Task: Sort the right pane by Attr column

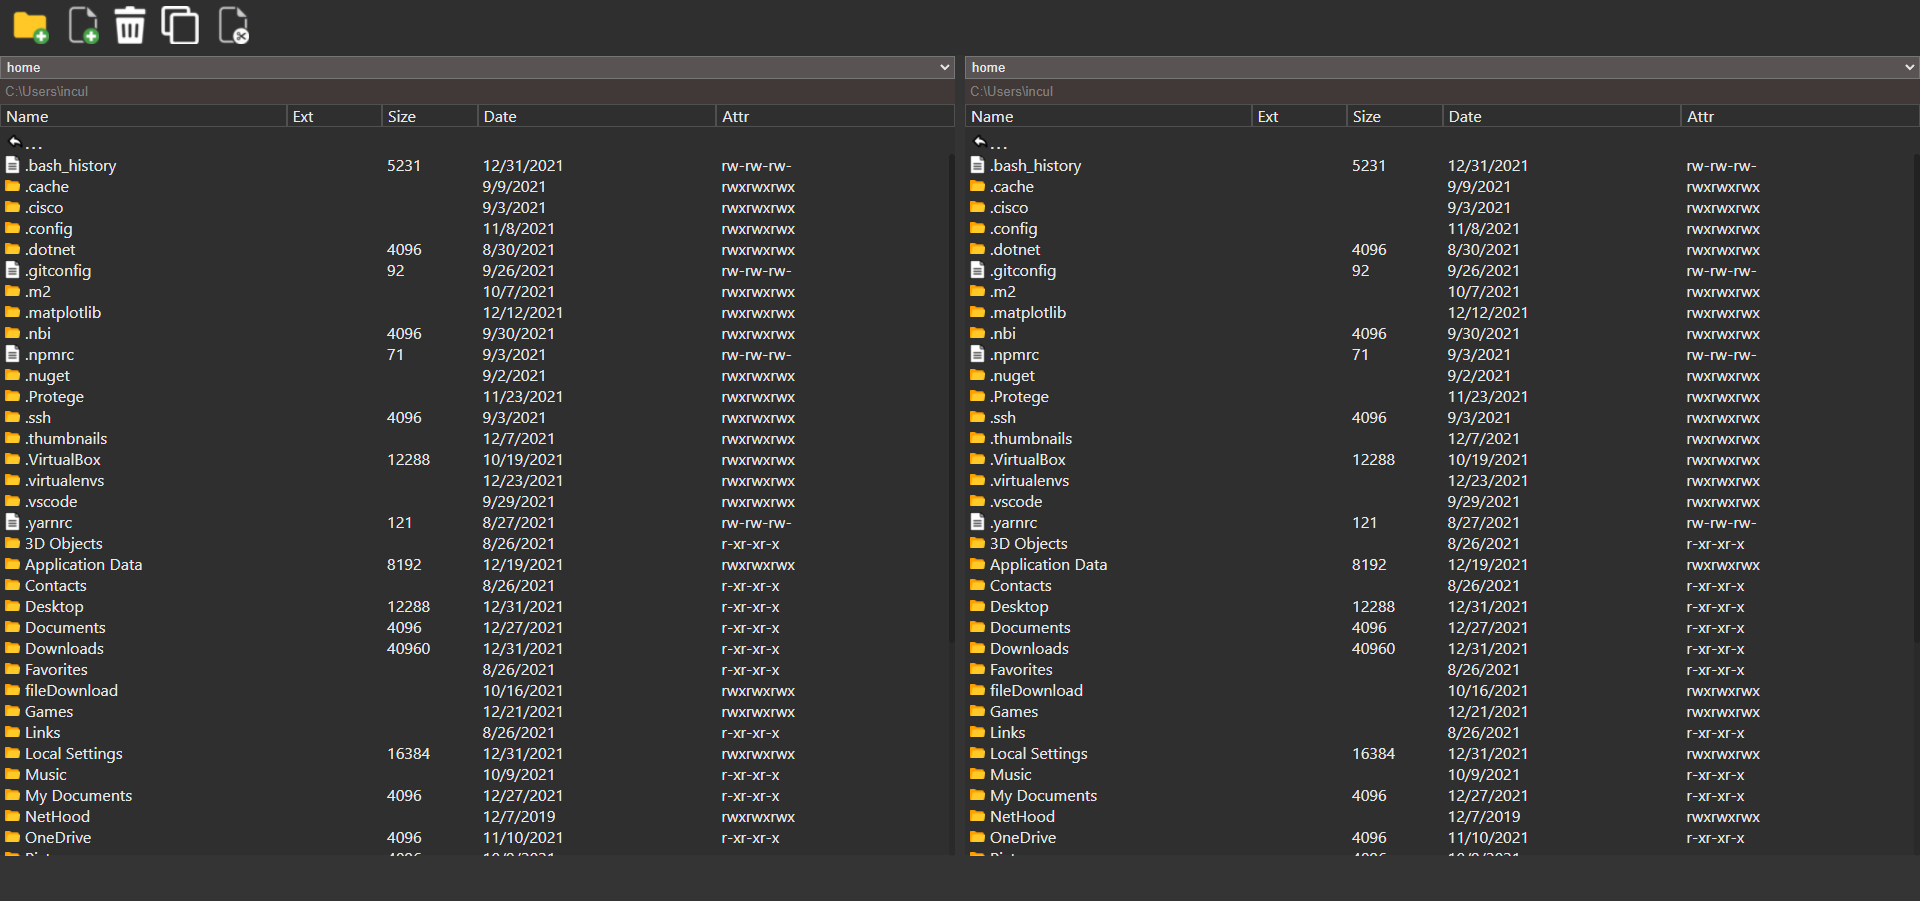Action: click(x=1800, y=116)
